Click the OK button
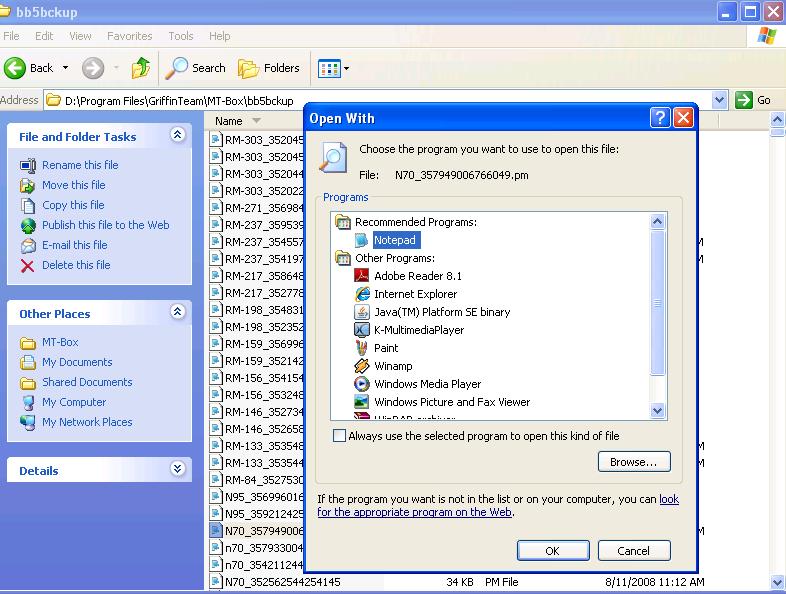 [x=553, y=551]
